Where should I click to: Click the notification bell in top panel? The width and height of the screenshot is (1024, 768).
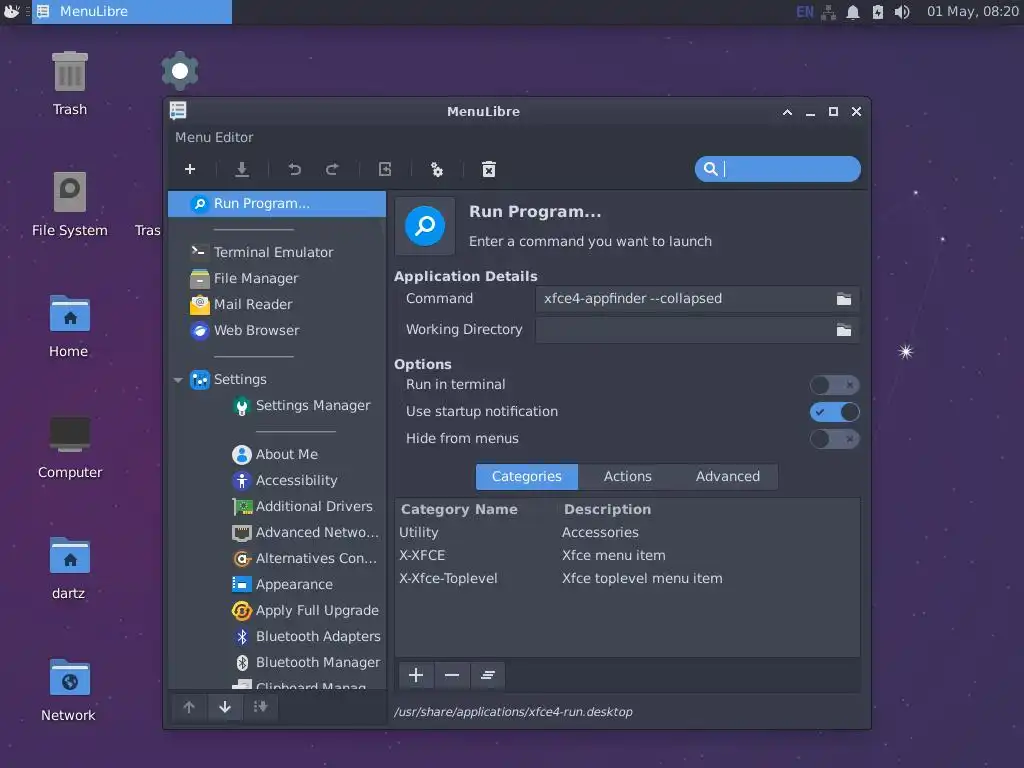[x=853, y=12]
